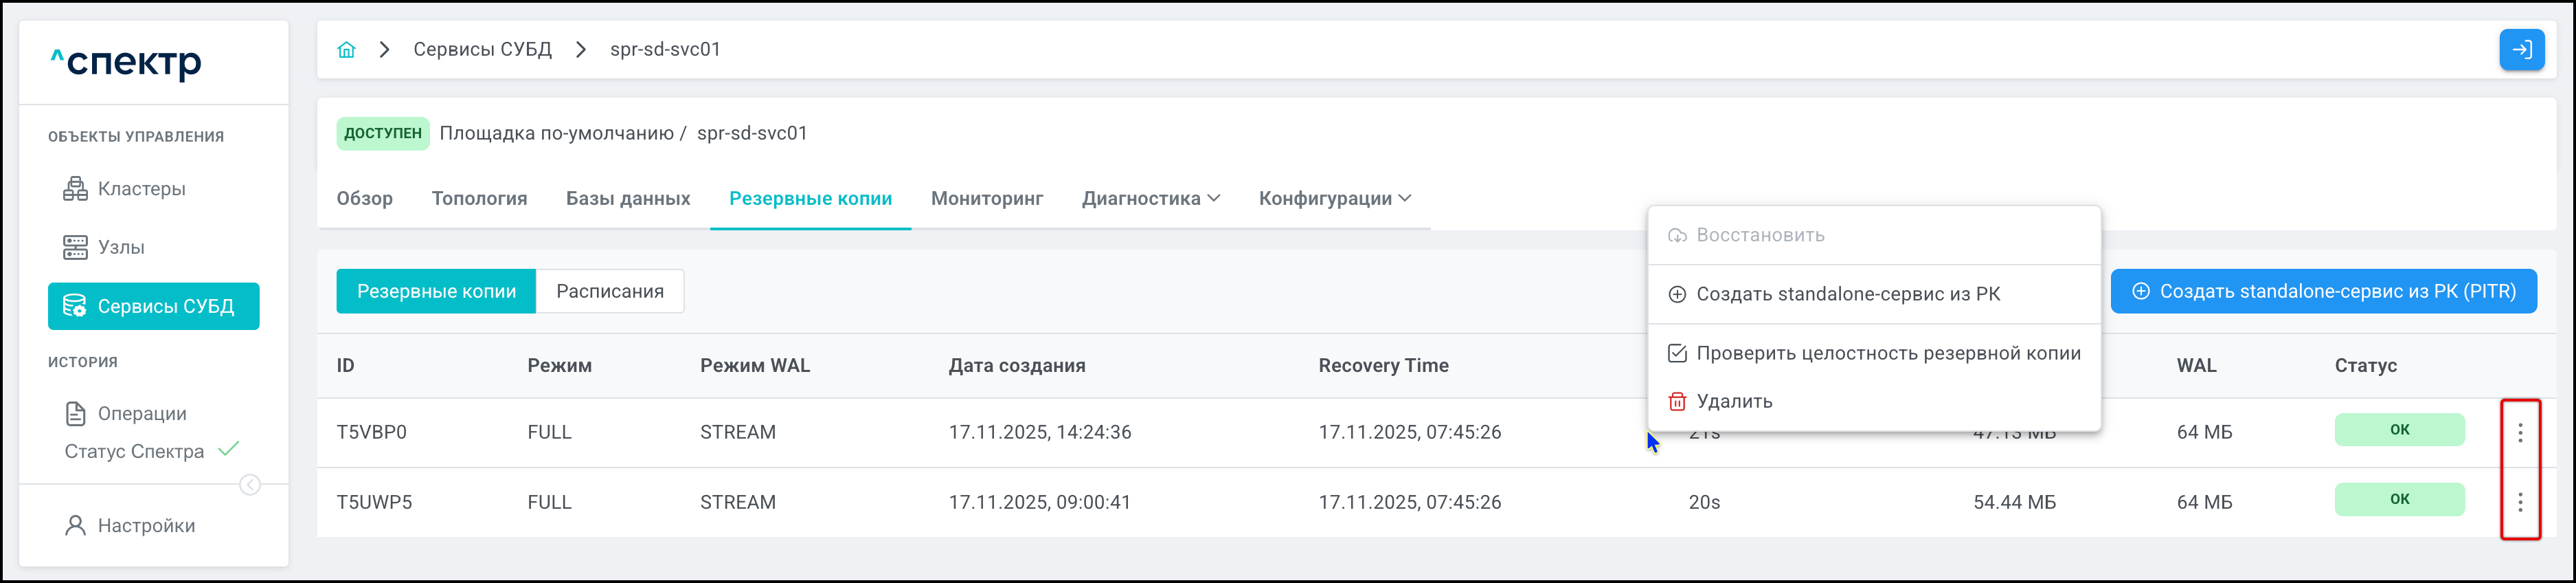Switch to the Топология tab
This screenshot has height=583, width=2576.
pyautogui.click(x=479, y=199)
